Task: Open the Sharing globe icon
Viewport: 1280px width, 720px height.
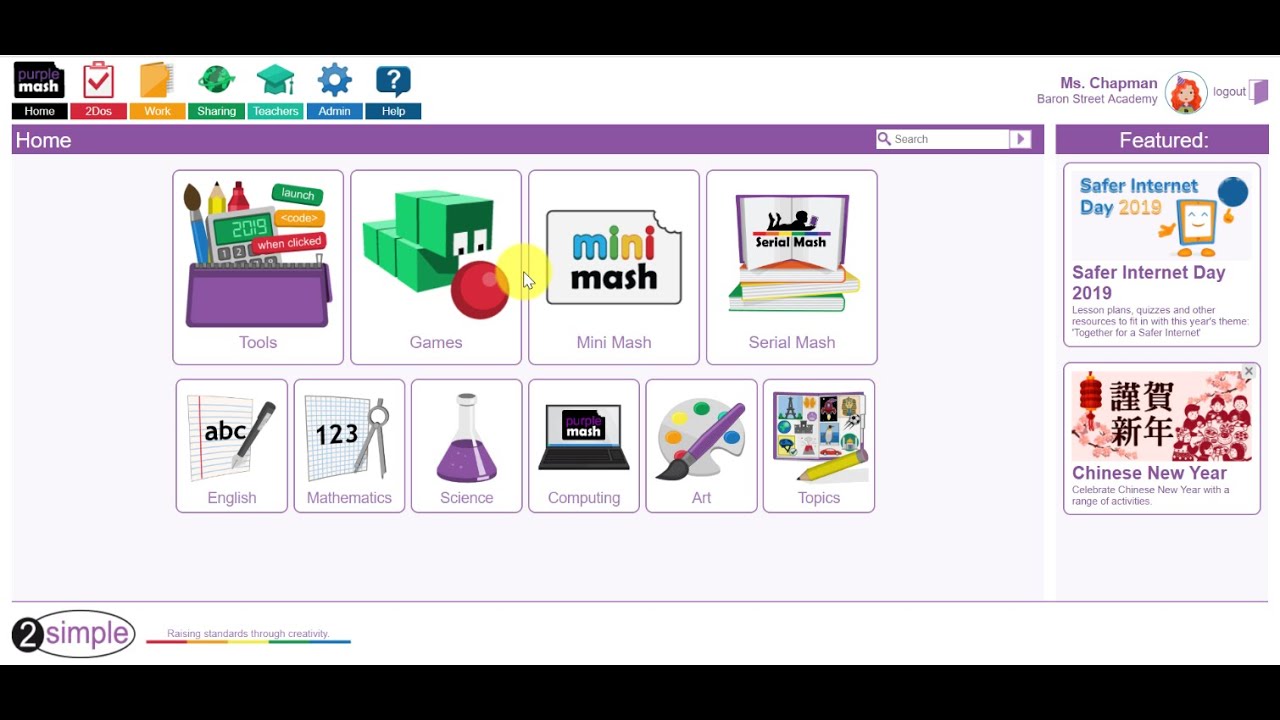Action: (216, 80)
